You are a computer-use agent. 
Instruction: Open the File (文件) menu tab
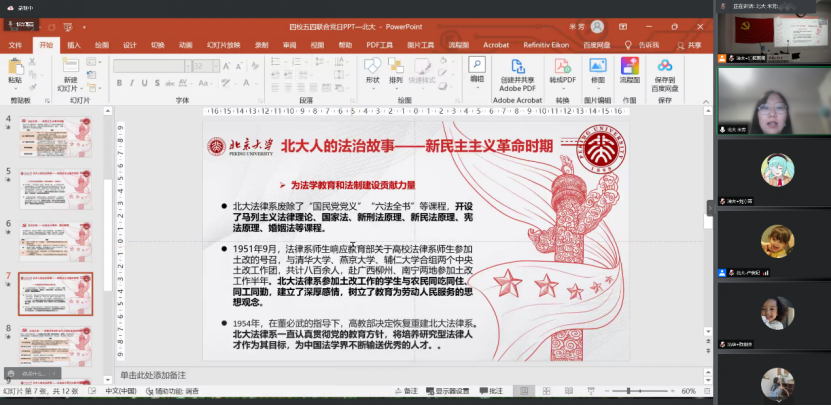pyautogui.click(x=15, y=45)
